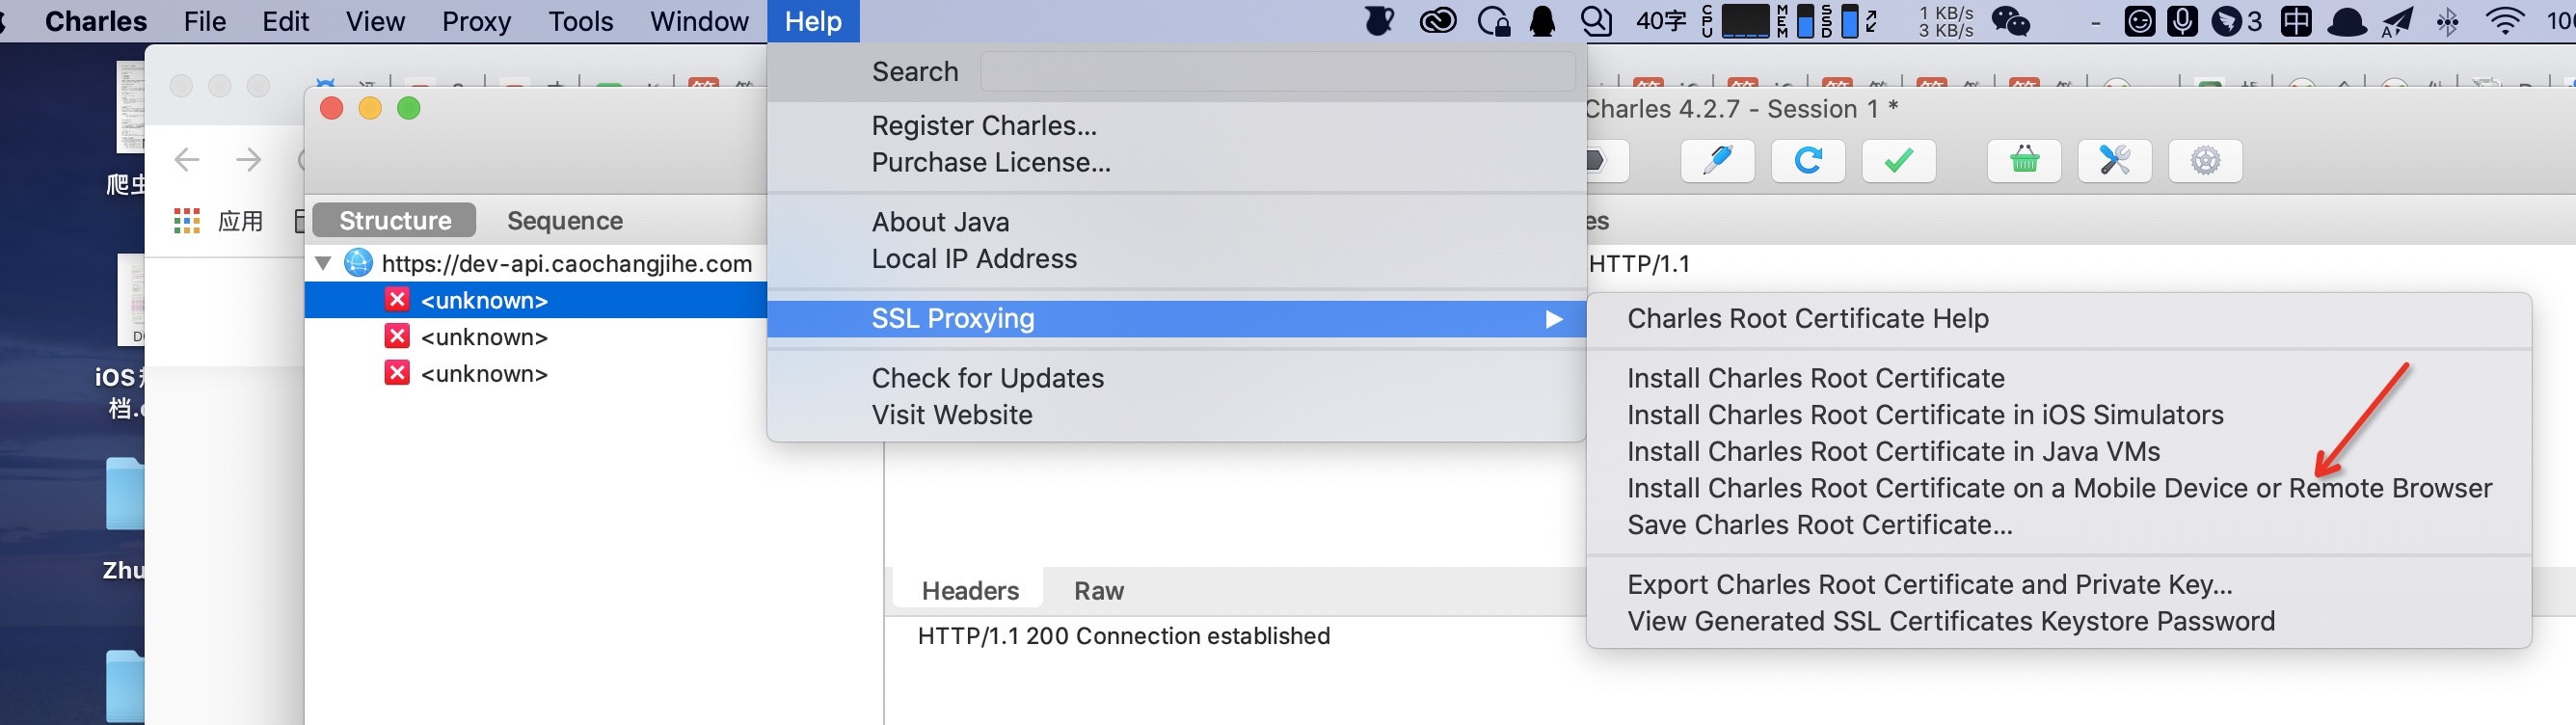Choose Save Charles Root Certificate...
This screenshot has width=2576, height=725.
pos(2059,524)
